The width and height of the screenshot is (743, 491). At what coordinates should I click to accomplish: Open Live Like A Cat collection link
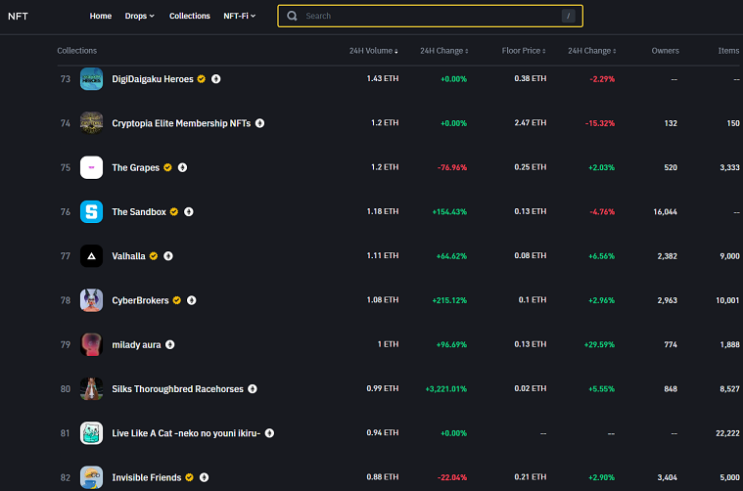pyautogui.click(x=186, y=433)
